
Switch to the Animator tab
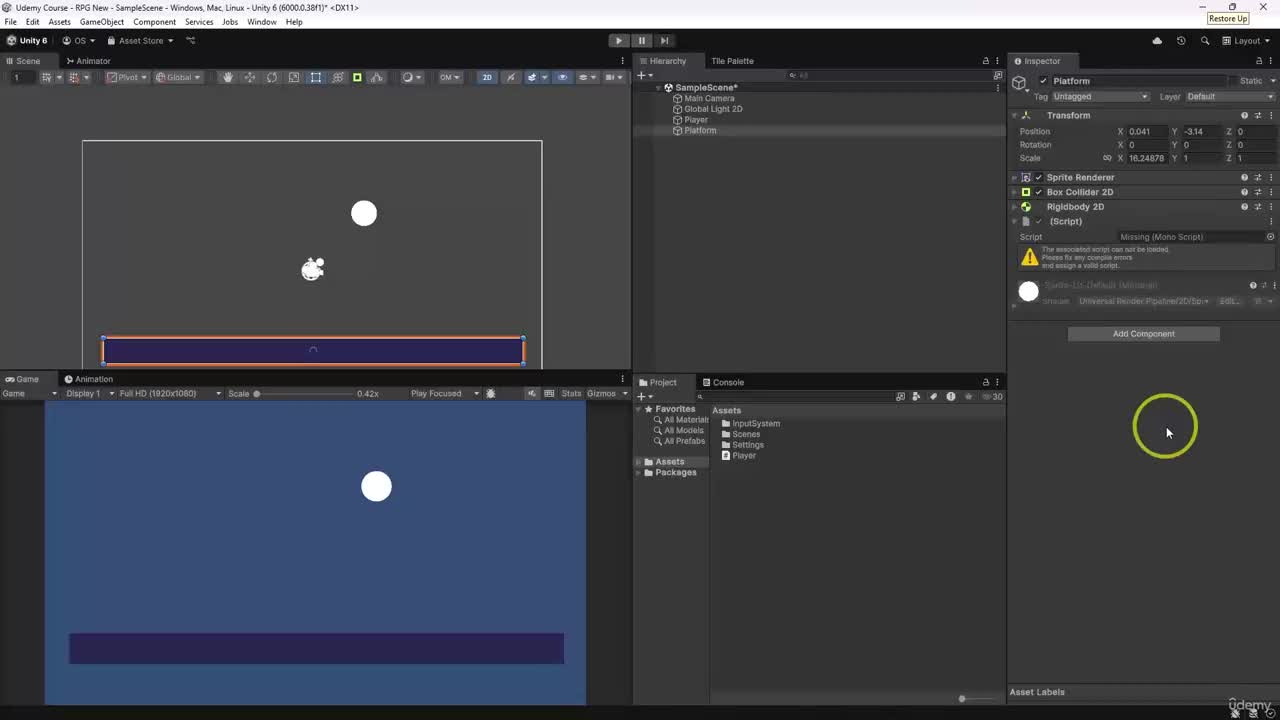(x=88, y=61)
